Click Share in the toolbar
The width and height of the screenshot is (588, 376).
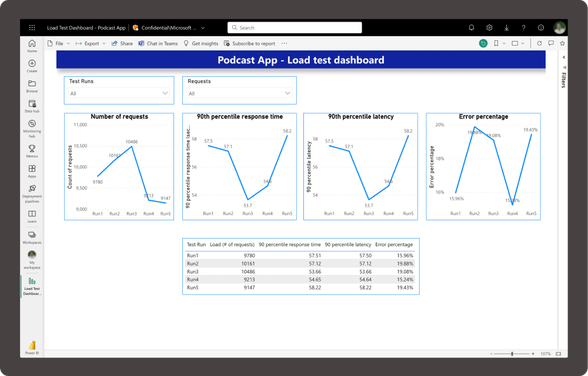click(122, 43)
